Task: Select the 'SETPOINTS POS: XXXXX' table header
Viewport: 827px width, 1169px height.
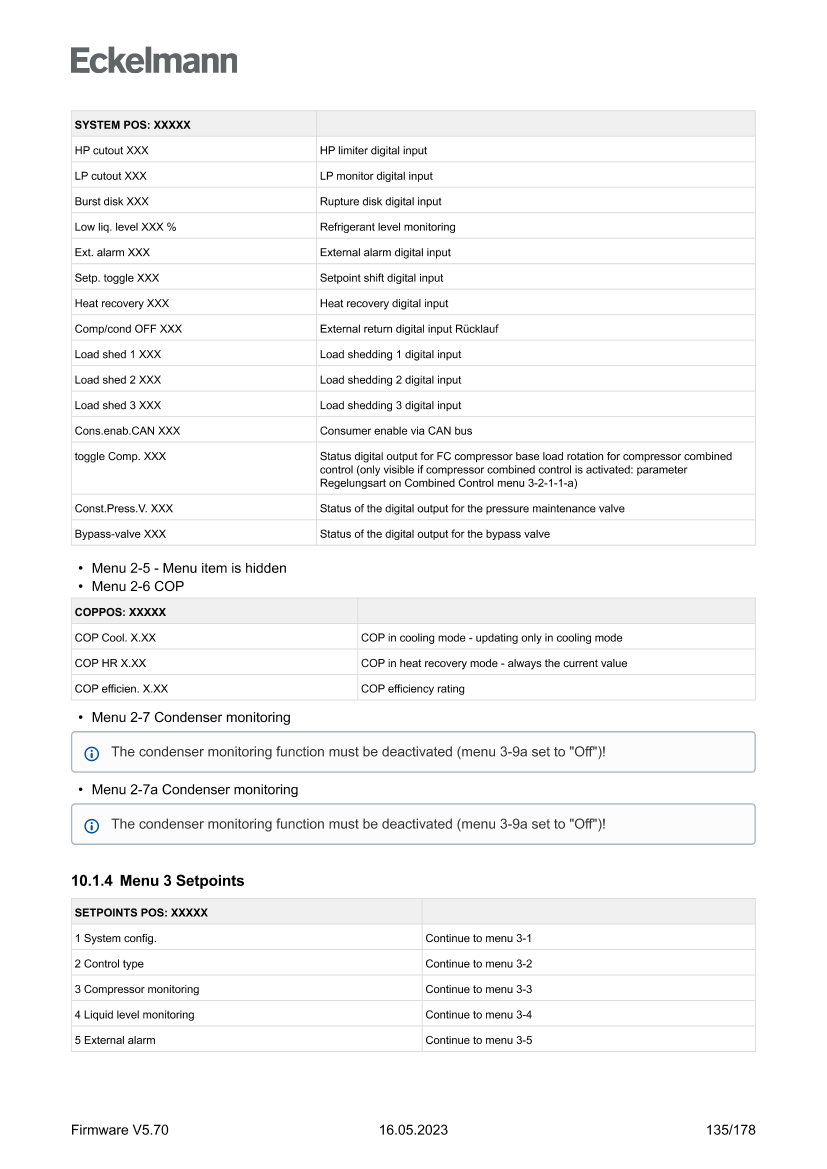Action: [141, 913]
